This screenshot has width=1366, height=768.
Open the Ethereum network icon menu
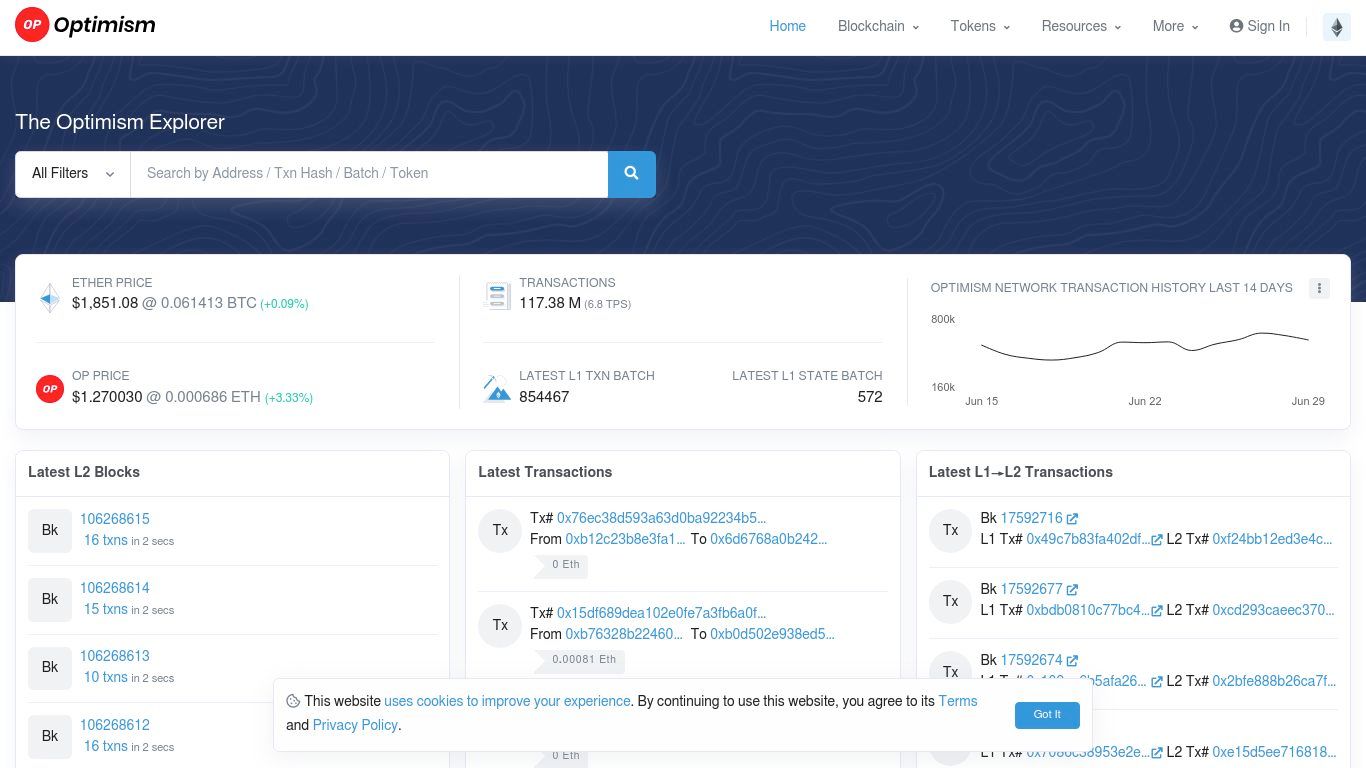pyautogui.click(x=1337, y=27)
